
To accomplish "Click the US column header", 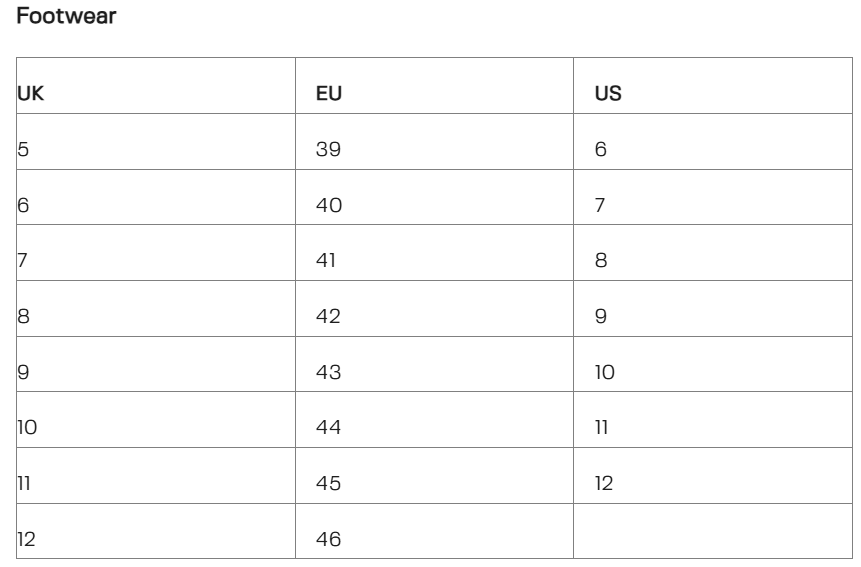I will pyautogui.click(x=606, y=96).
